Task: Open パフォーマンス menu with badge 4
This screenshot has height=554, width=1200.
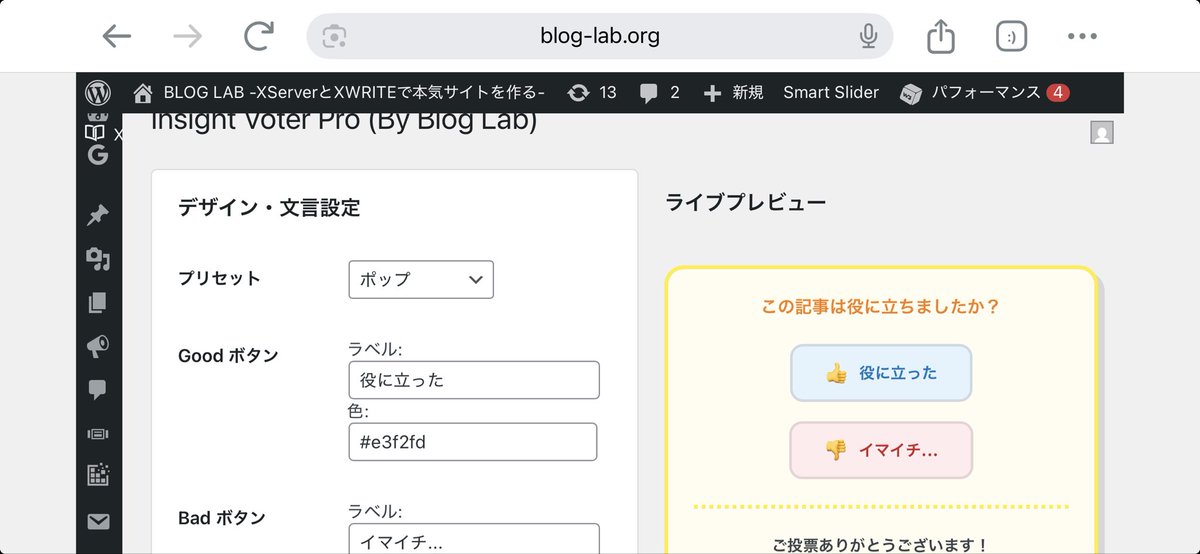Action: coord(985,92)
